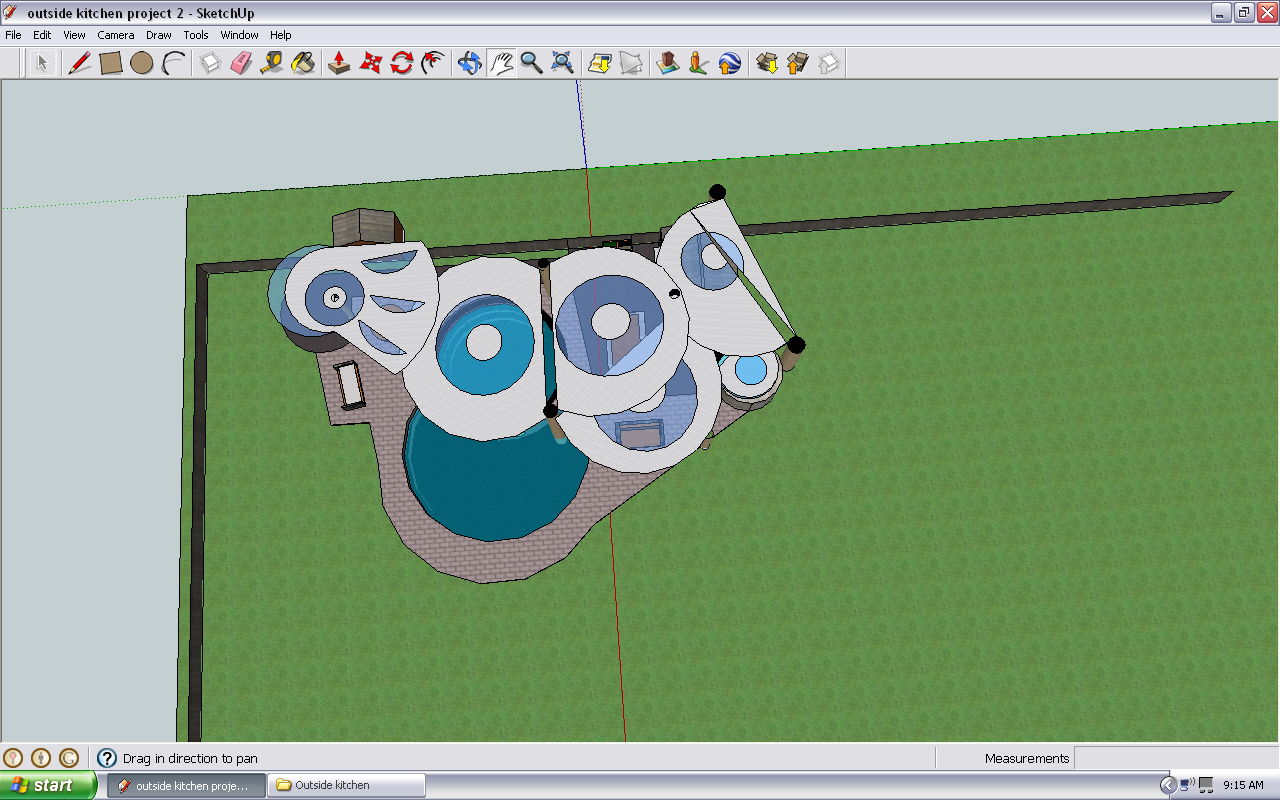Choose the Eraser tool
Image resolution: width=1280 pixels, height=800 pixels.
click(x=241, y=63)
